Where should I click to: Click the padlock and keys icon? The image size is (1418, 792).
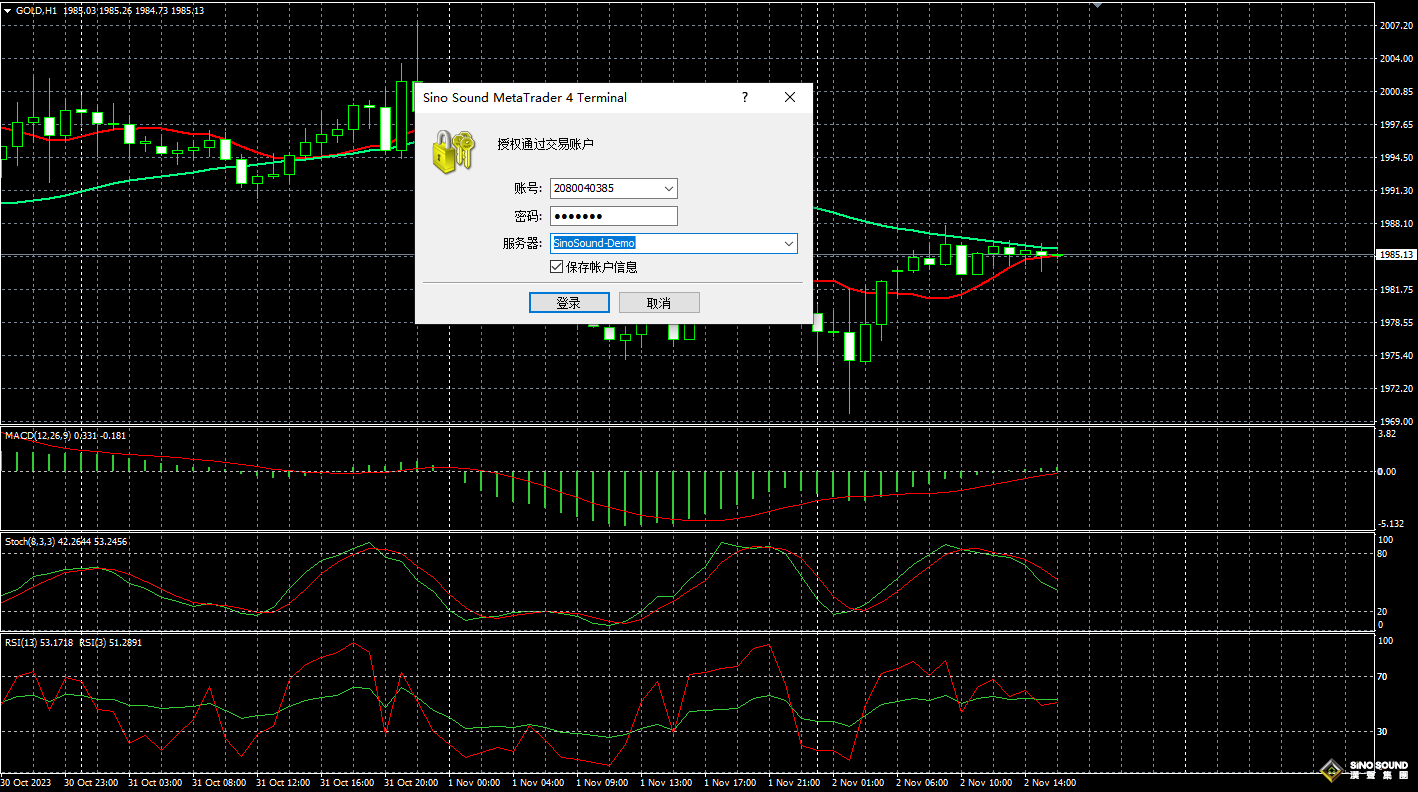(x=450, y=150)
